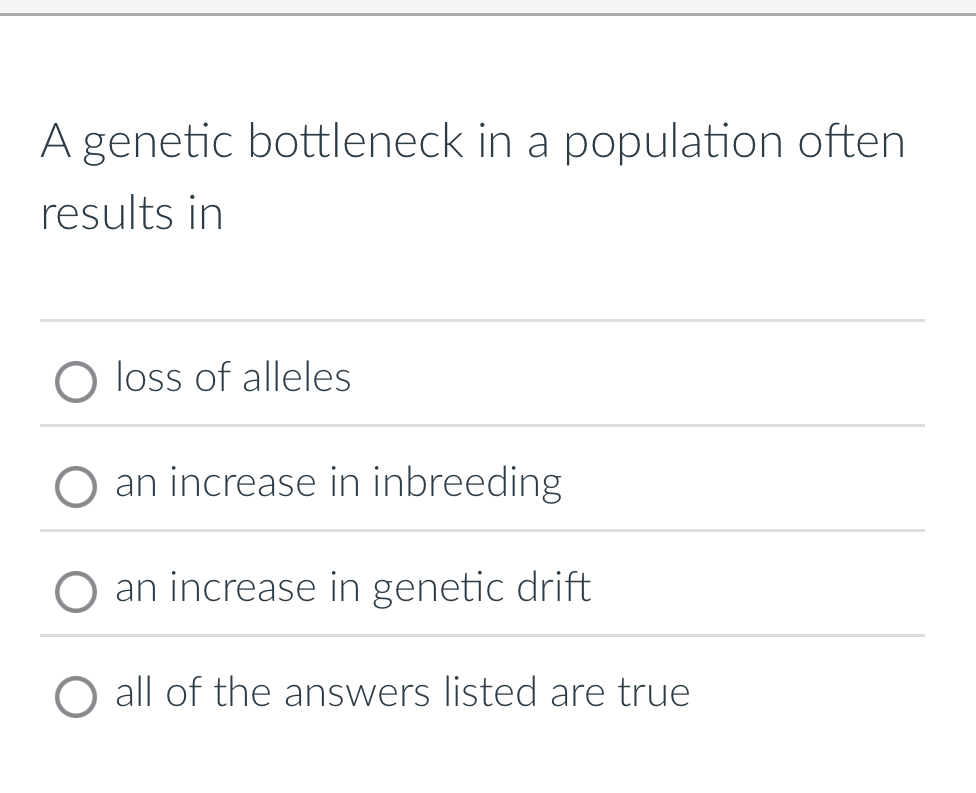Click the top bar of the quiz page
The width and height of the screenshot is (976, 793).
pyautogui.click(x=488, y=8)
